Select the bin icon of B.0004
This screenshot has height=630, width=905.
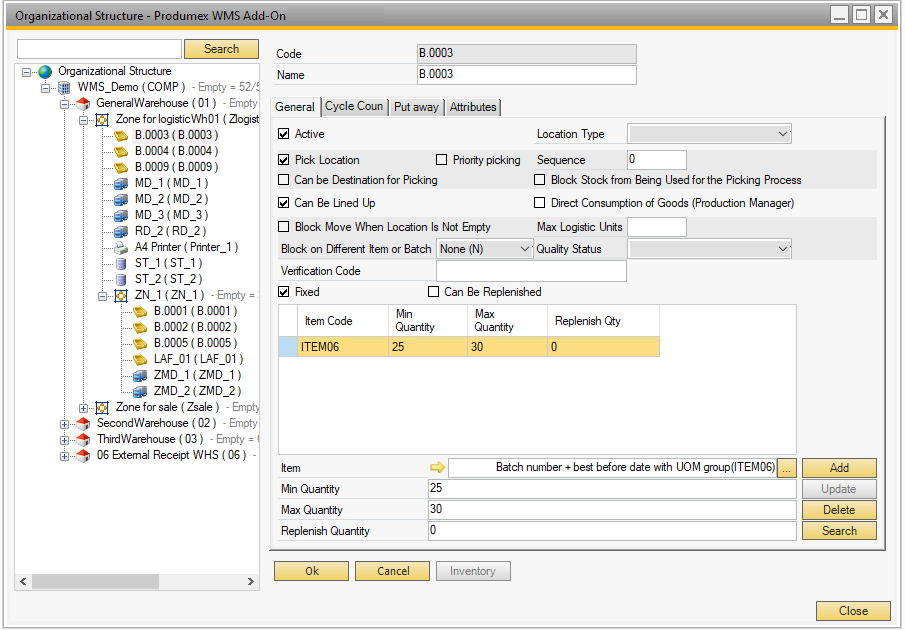tap(121, 151)
